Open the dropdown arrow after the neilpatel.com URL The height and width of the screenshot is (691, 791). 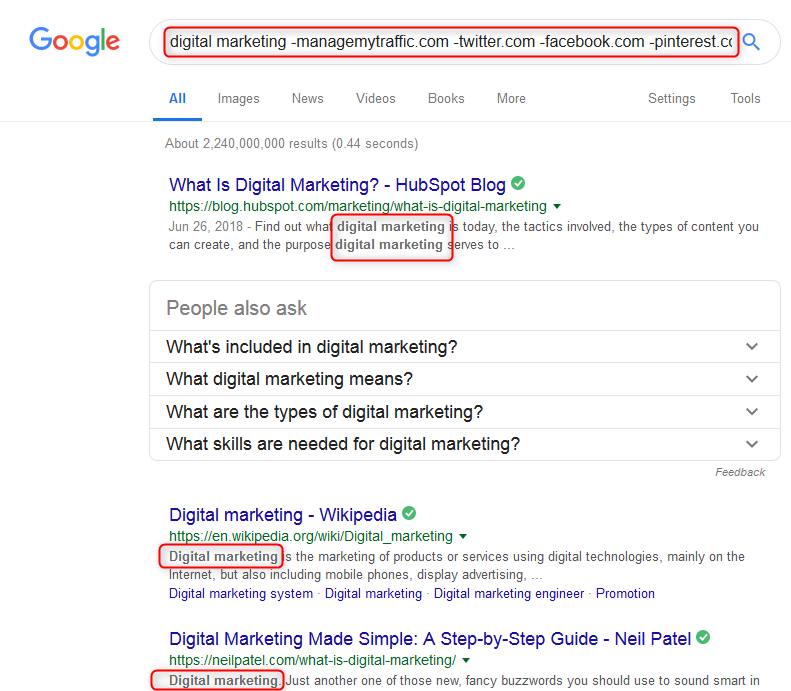pos(466,660)
